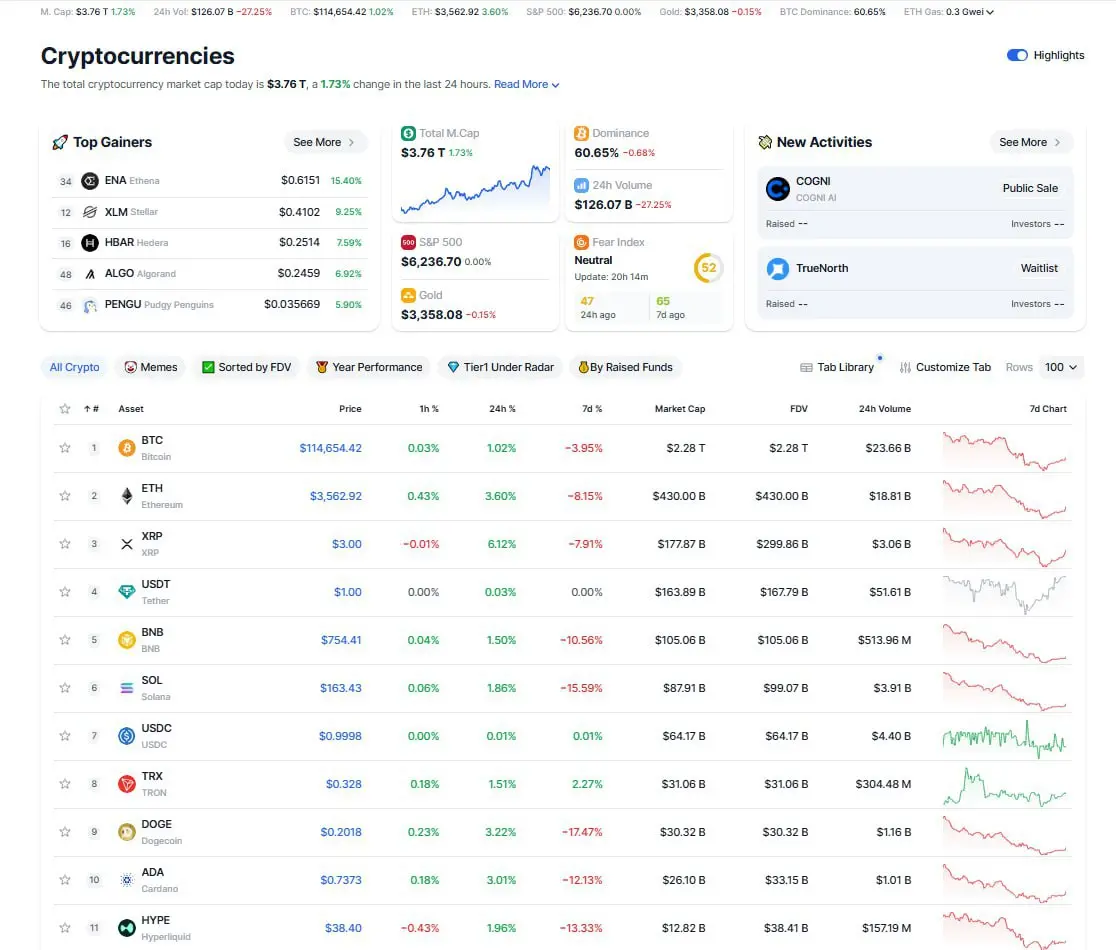Screen dimensions: 1116x950
Task: Click the Dominance Bitcoin icon
Action: (581, 133)
